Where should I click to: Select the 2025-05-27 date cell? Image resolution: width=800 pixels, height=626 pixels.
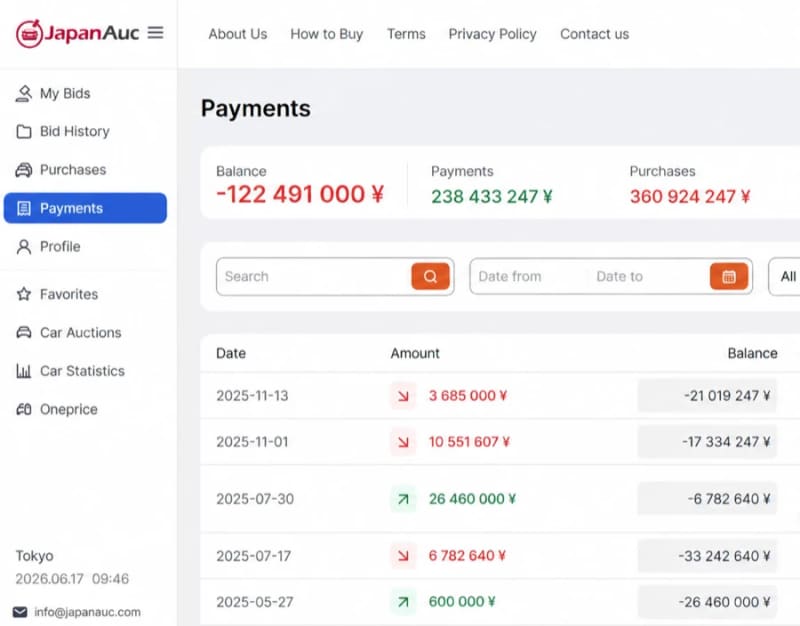click(x=255, y=602)
